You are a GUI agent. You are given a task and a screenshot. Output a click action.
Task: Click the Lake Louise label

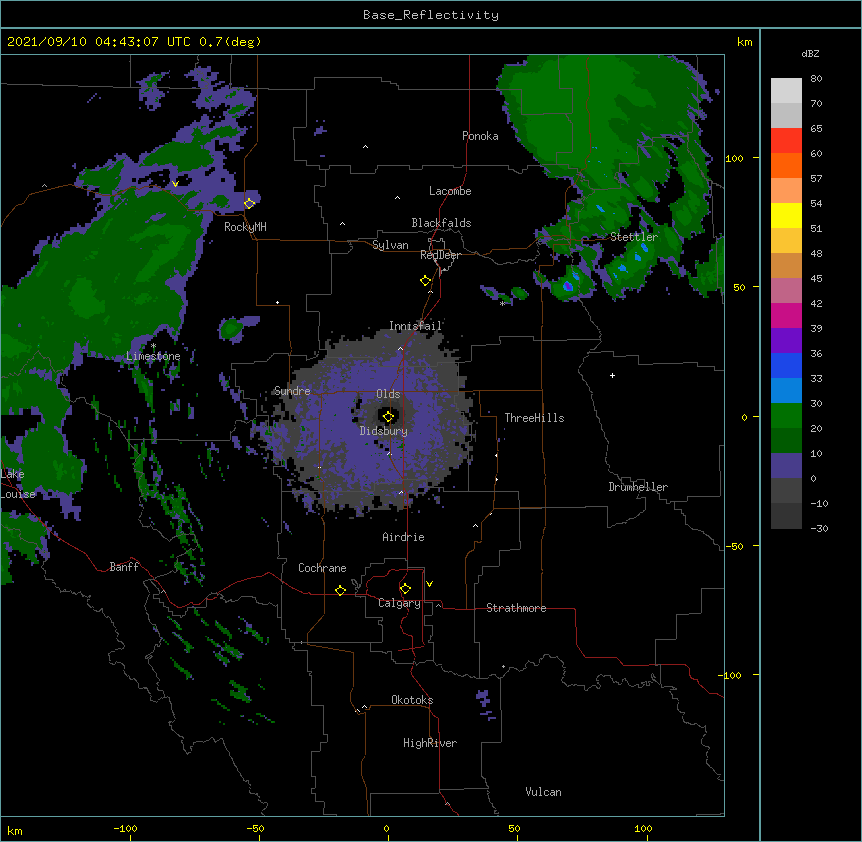click(x=17, y=484)
